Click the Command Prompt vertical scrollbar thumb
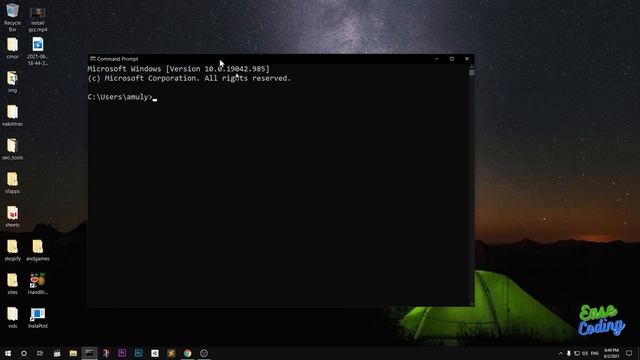640x360 pixels. (472, 73)
